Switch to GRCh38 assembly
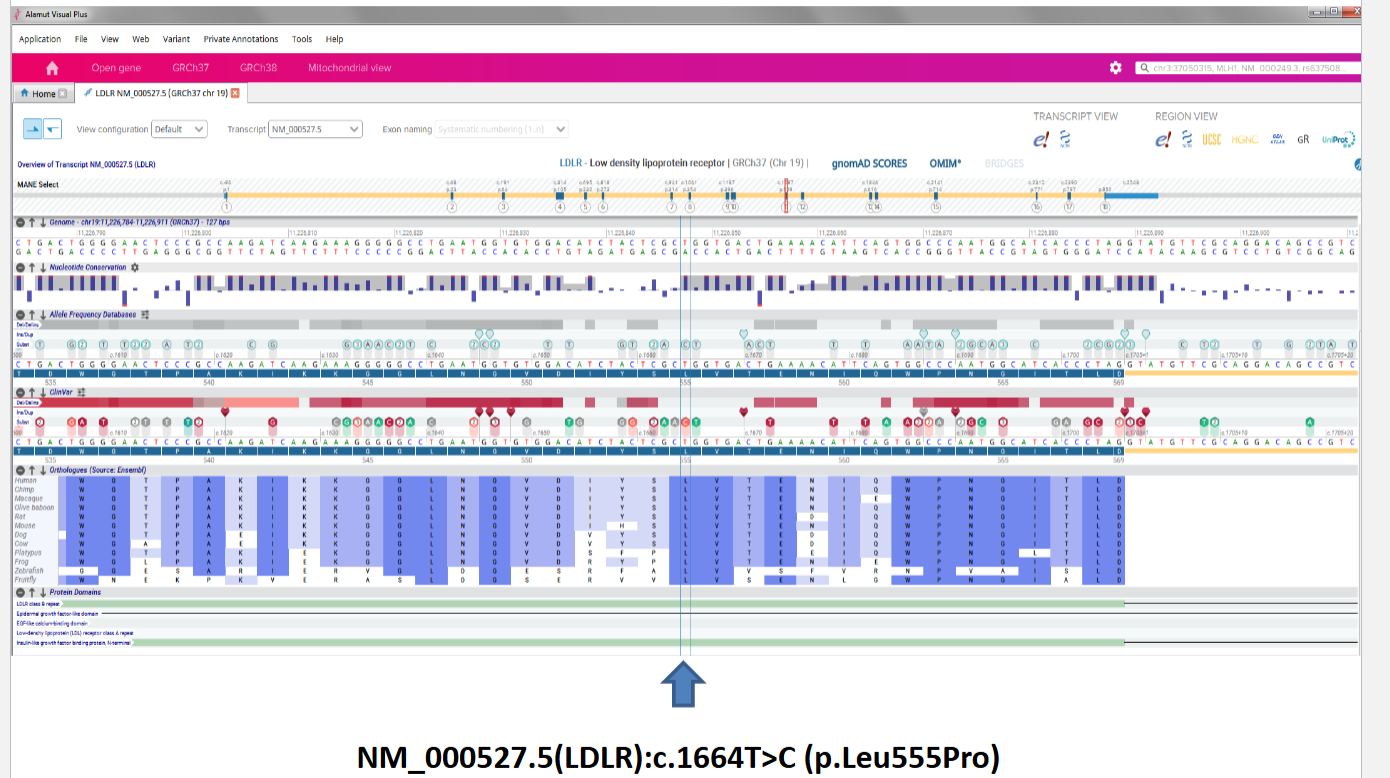Screen dimensions: 1390x778 pyautogui.click(x=258, y=68)
